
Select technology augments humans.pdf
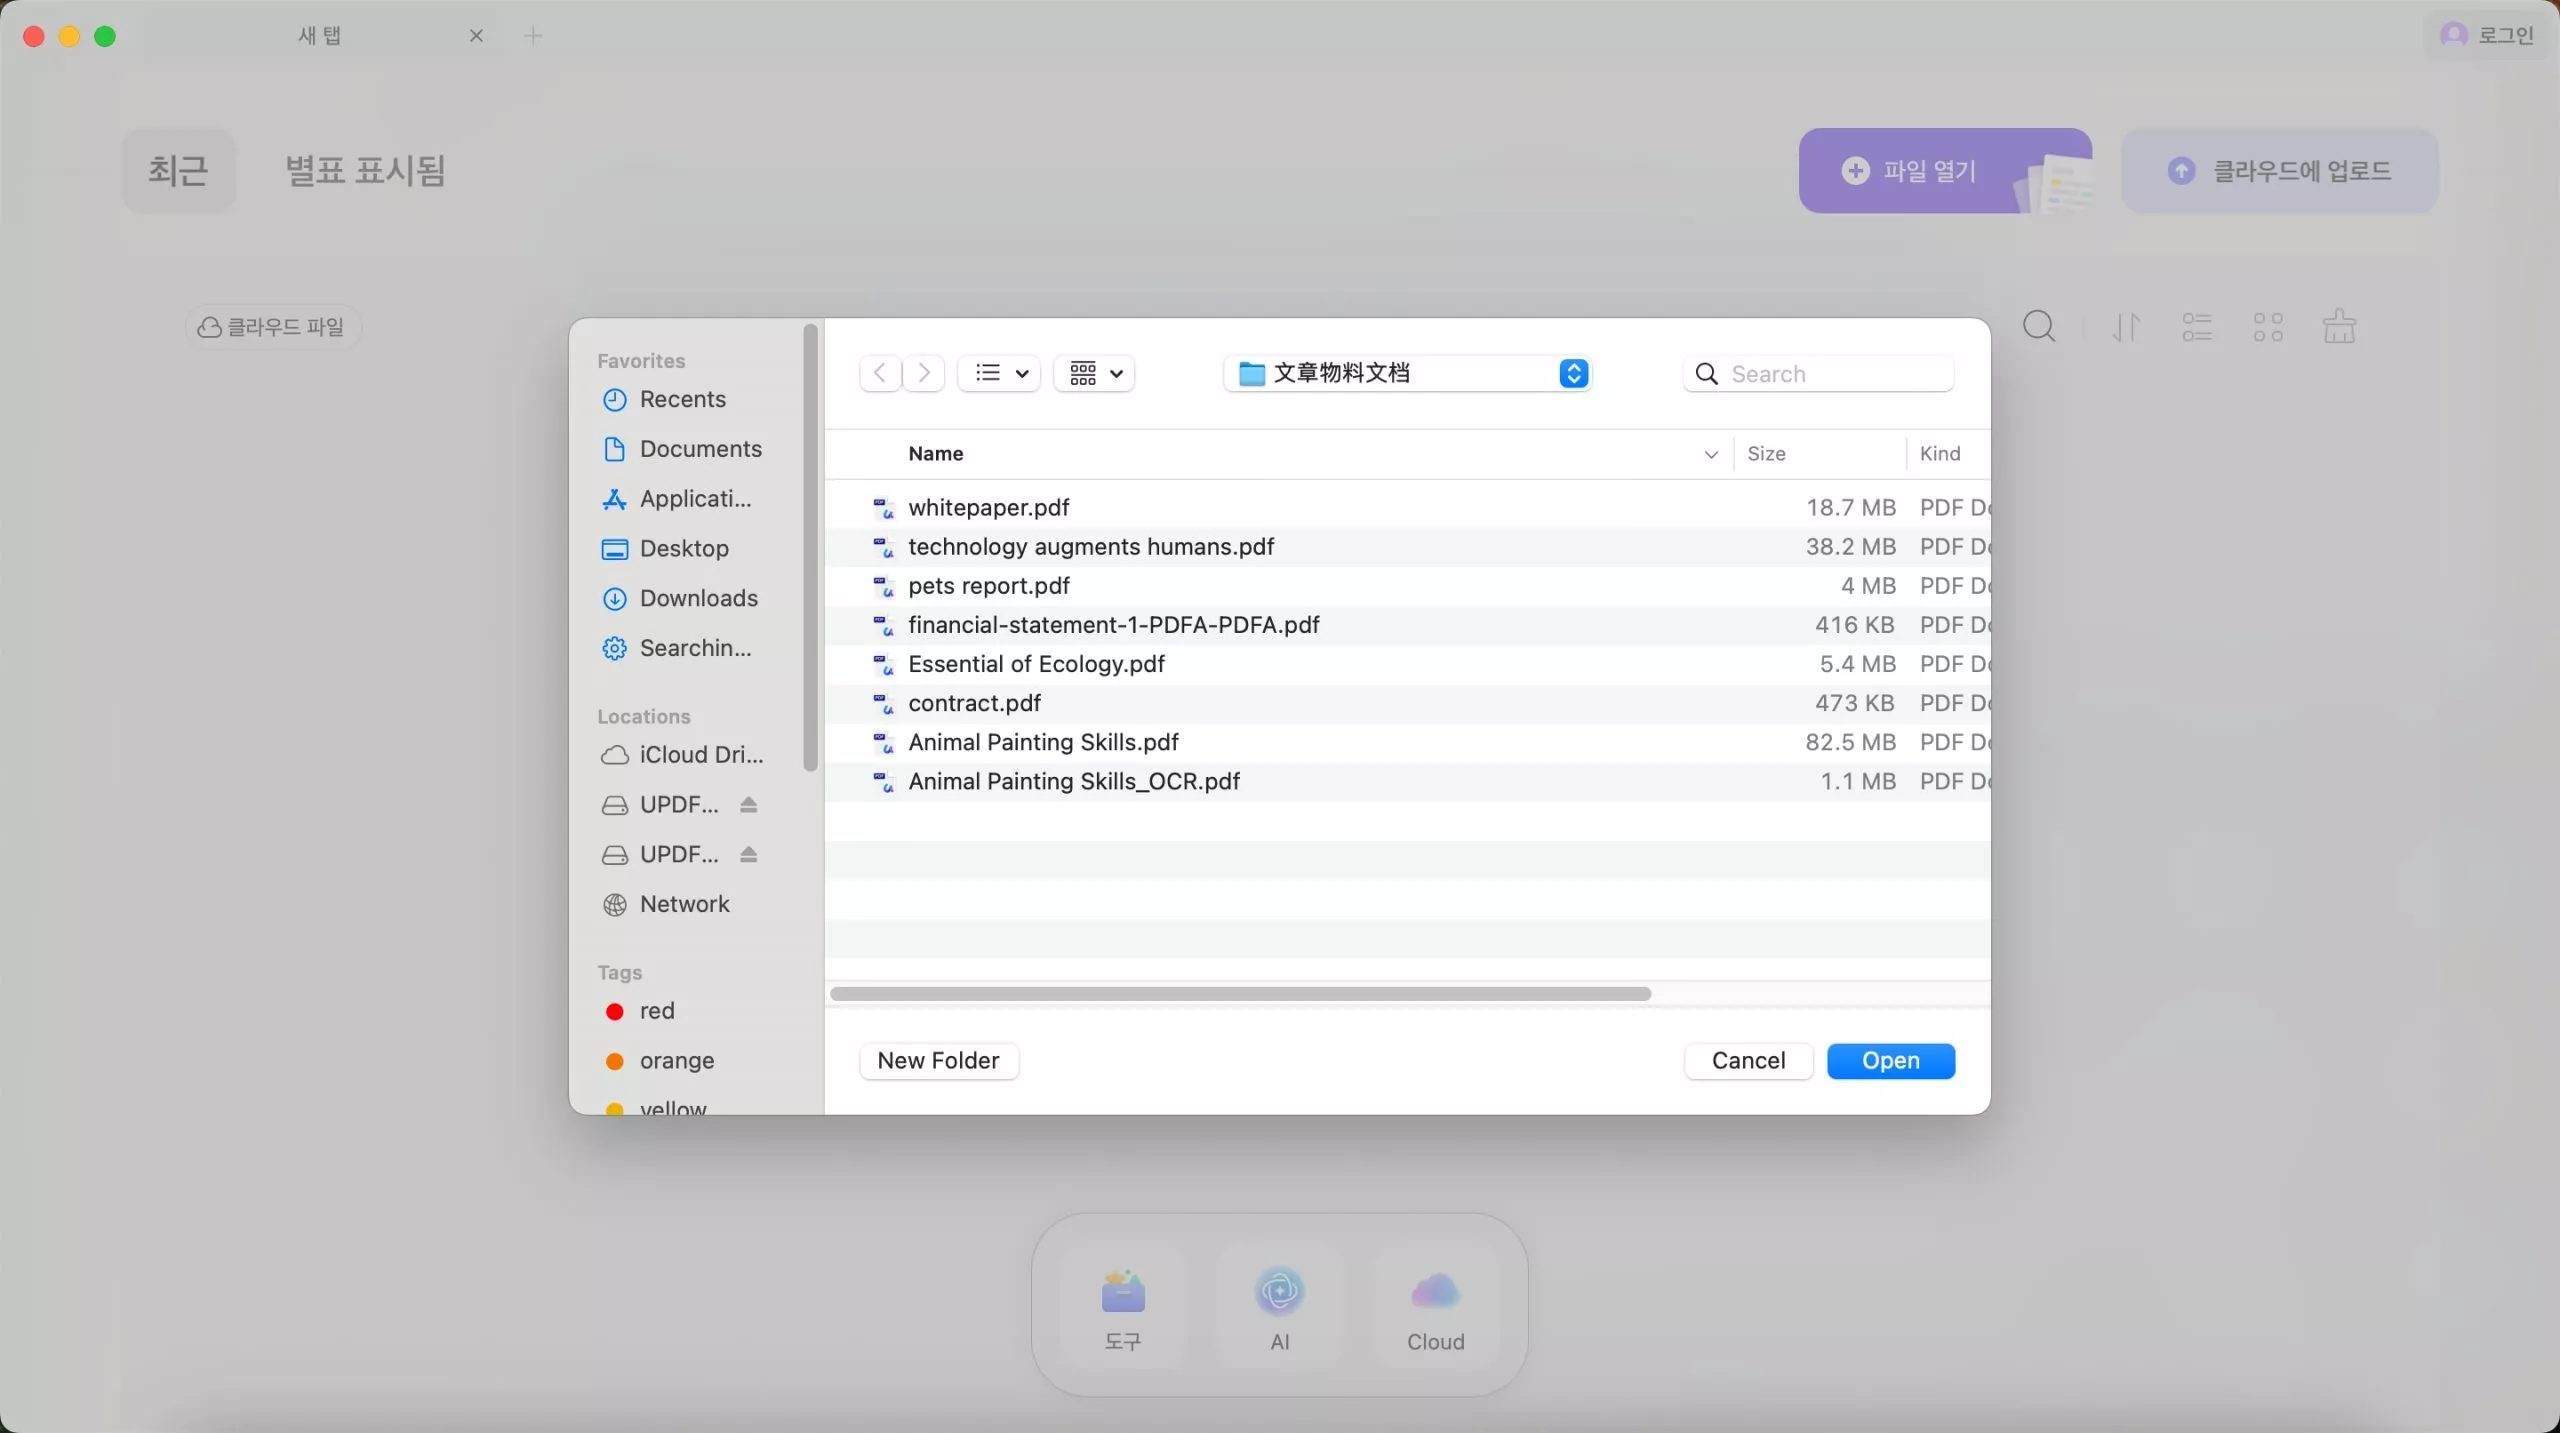1407,546
